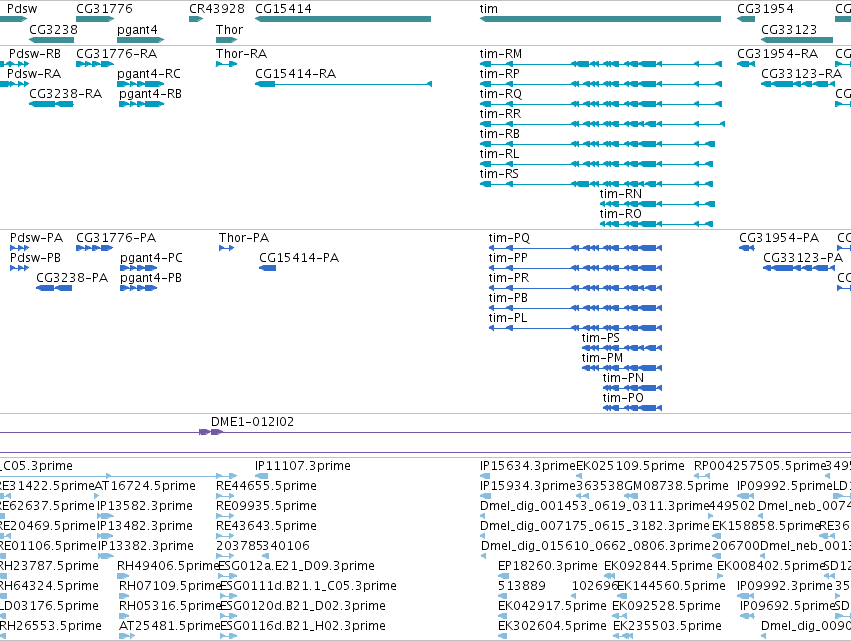Image resolution: width=851 pixels, height=641 pixels.
Task: Select the Pdsw-RA transcript label
Action: coord(34,74)
